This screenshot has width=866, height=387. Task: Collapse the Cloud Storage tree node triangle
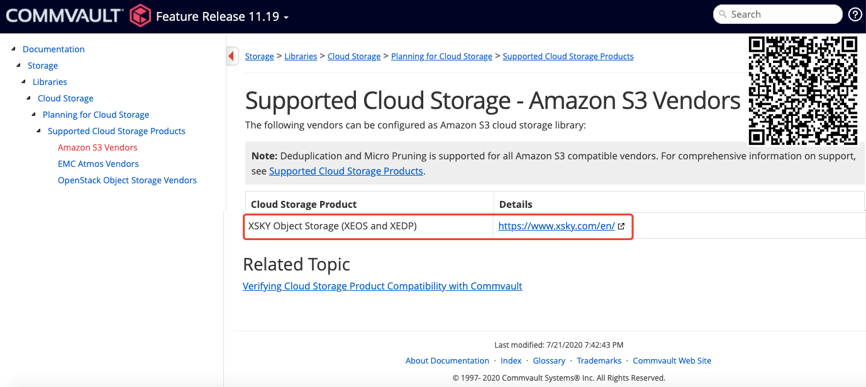point(29,98)
